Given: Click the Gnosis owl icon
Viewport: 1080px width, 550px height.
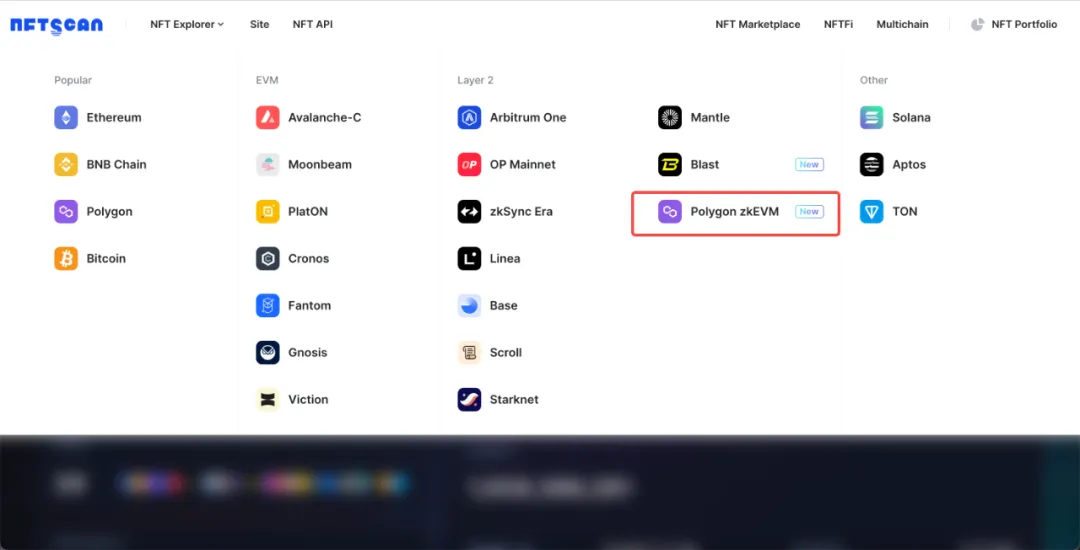Looking at the screenshot, I should tap(267, 352).
